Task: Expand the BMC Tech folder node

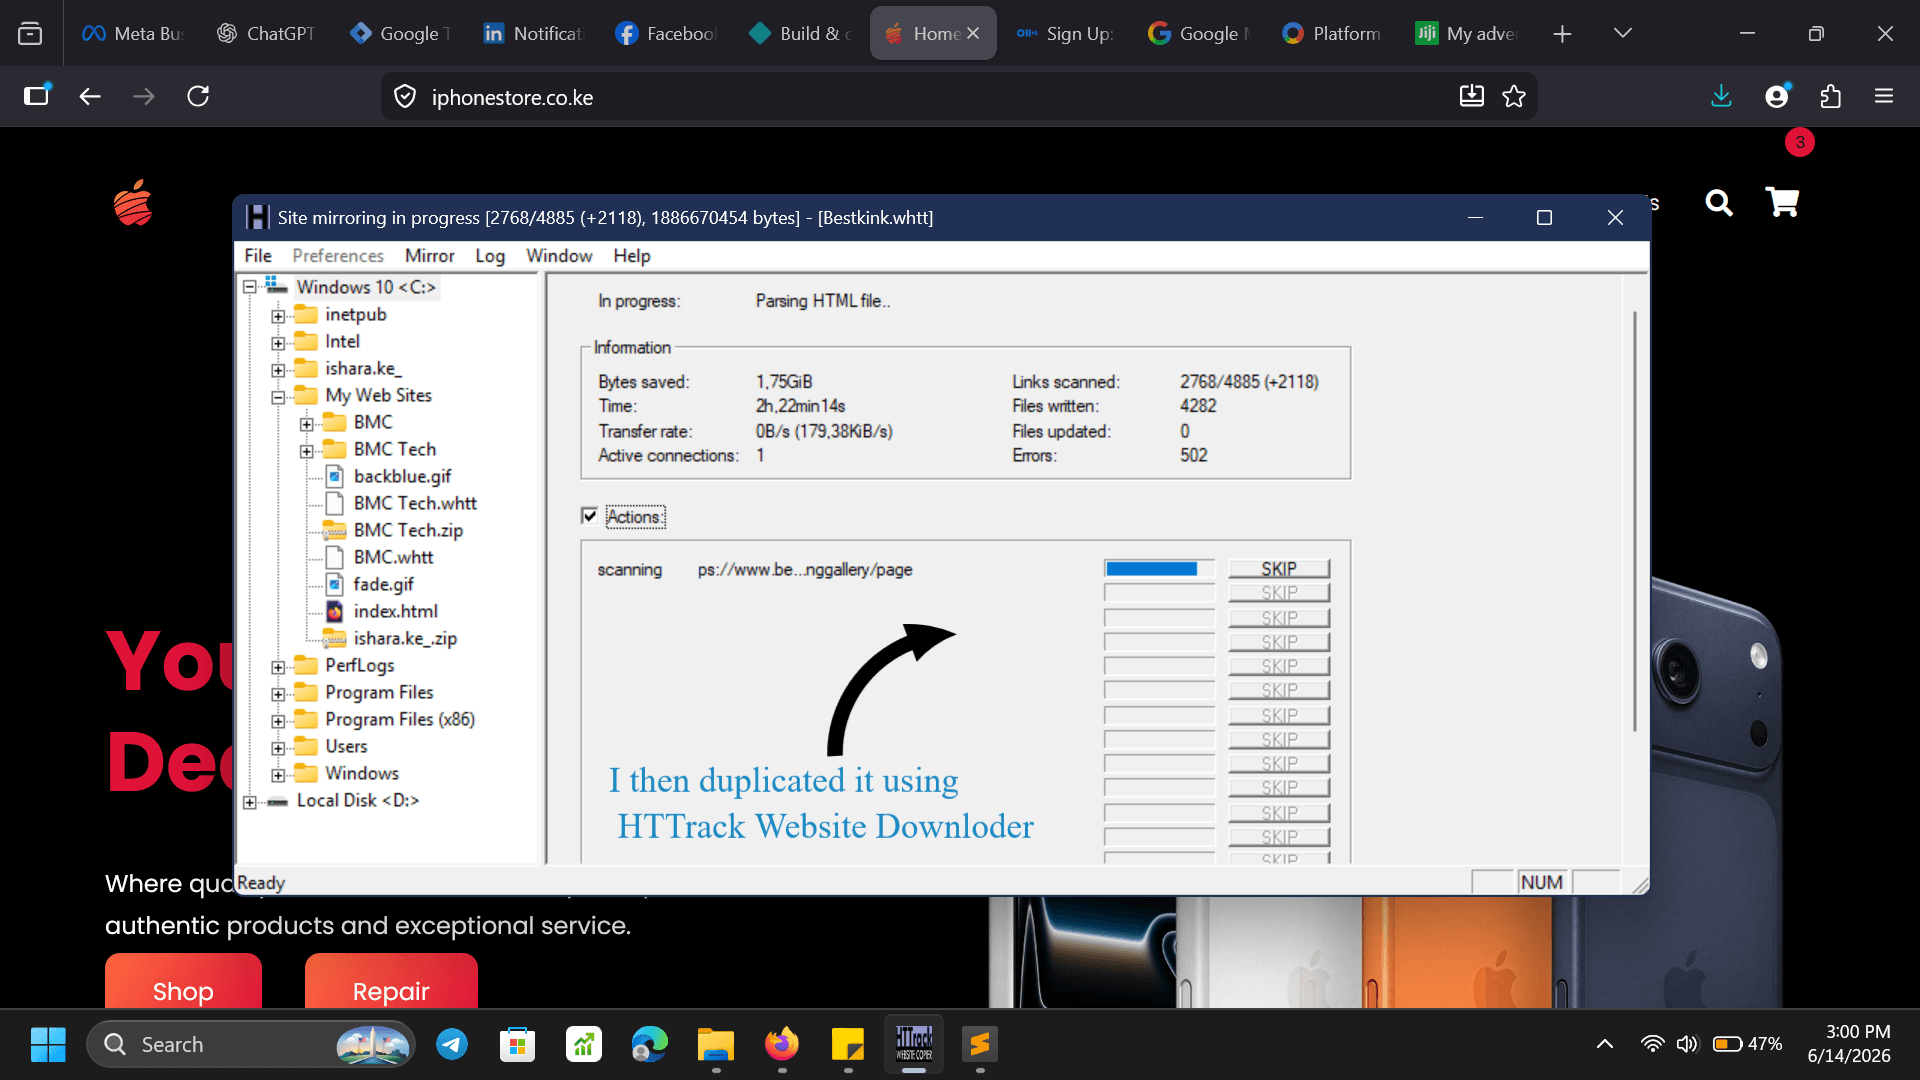Action: (307, 451)
